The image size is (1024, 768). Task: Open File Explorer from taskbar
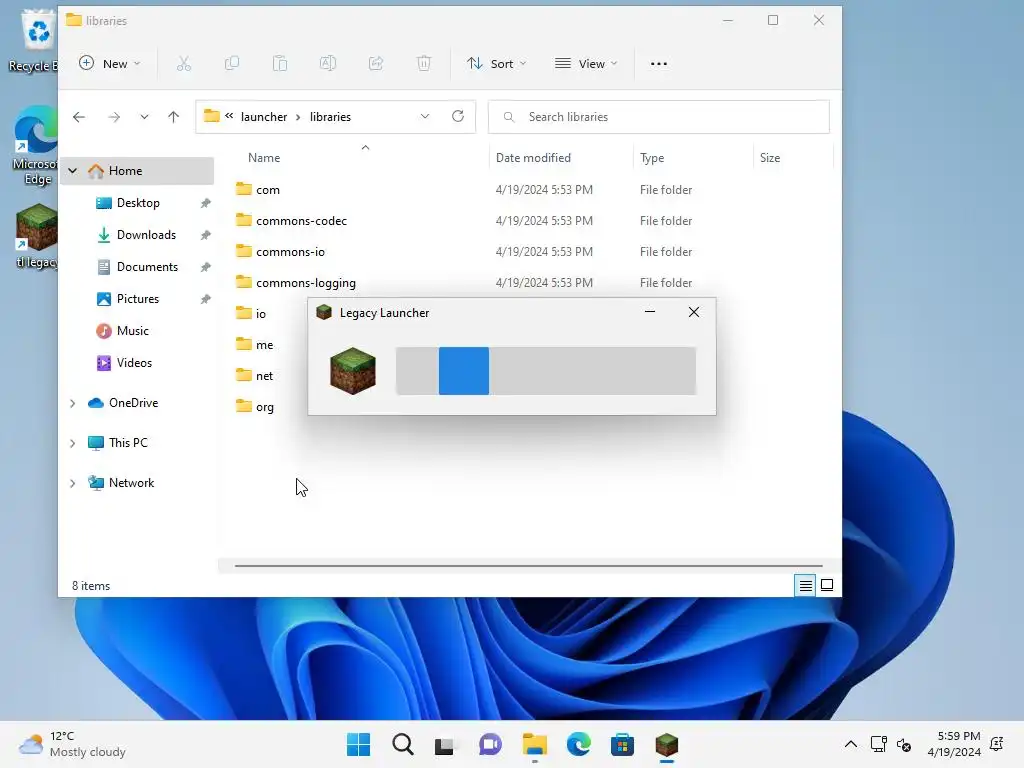[x=534, y=744]
